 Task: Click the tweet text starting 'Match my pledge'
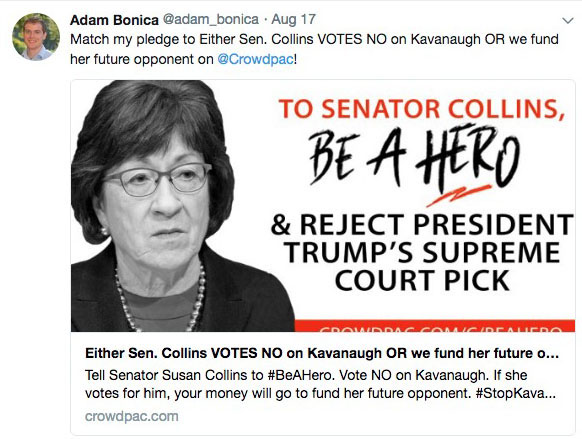(x=314, y=49)
